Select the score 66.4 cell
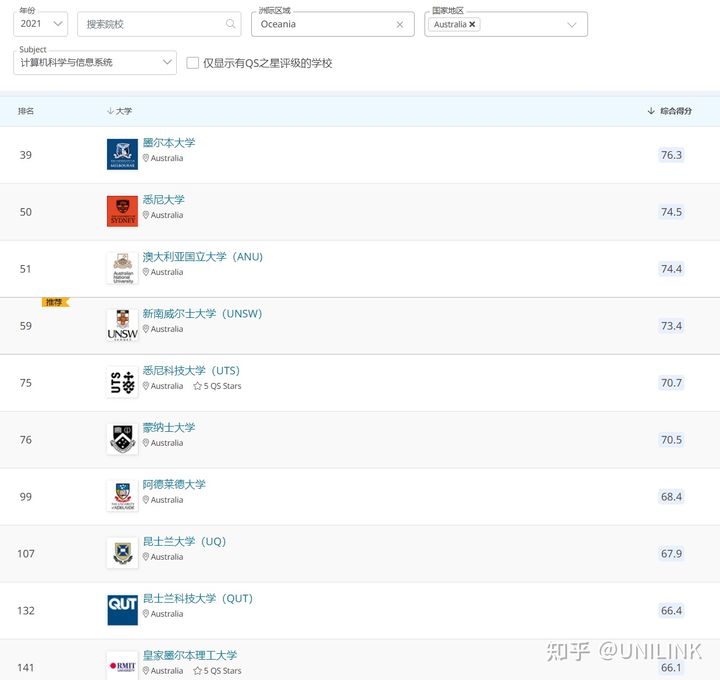Screen dimensions: 720x680 click(x=671, y=611)
